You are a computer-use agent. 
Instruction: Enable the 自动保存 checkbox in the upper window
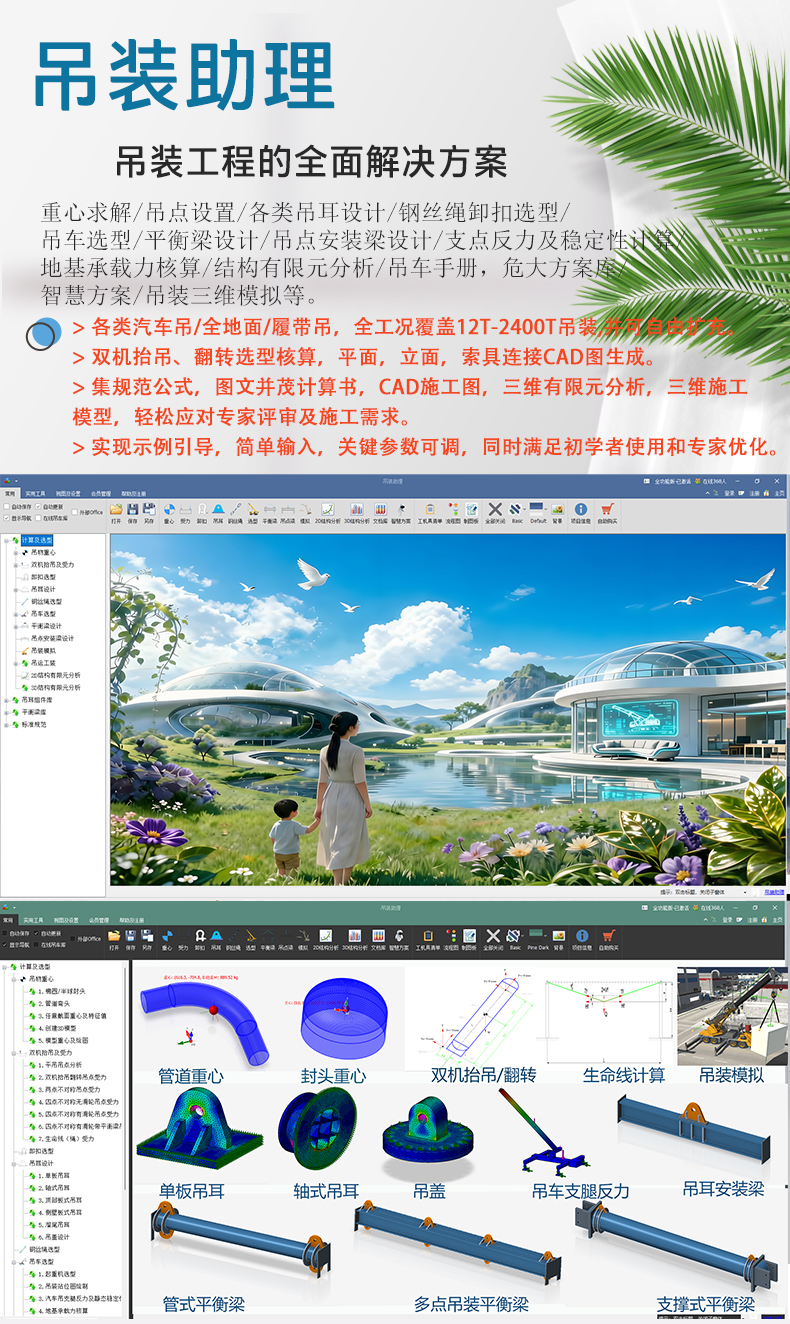pyautogui.click(x=6, y=506)
